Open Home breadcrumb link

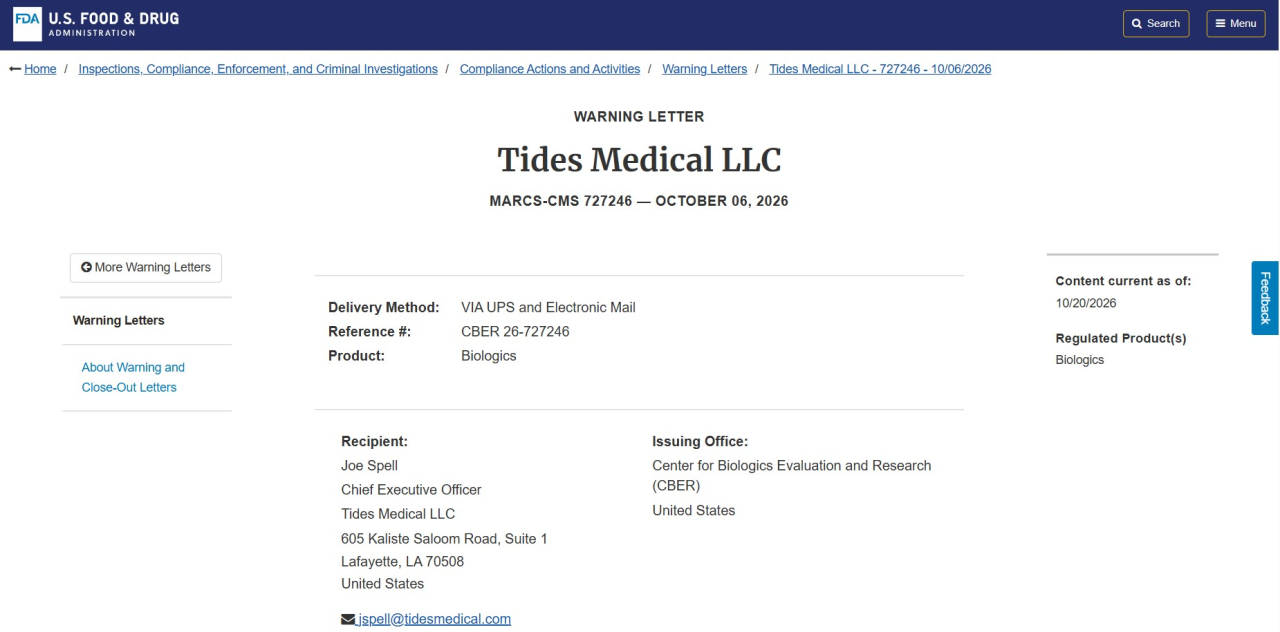coord(40,69)
